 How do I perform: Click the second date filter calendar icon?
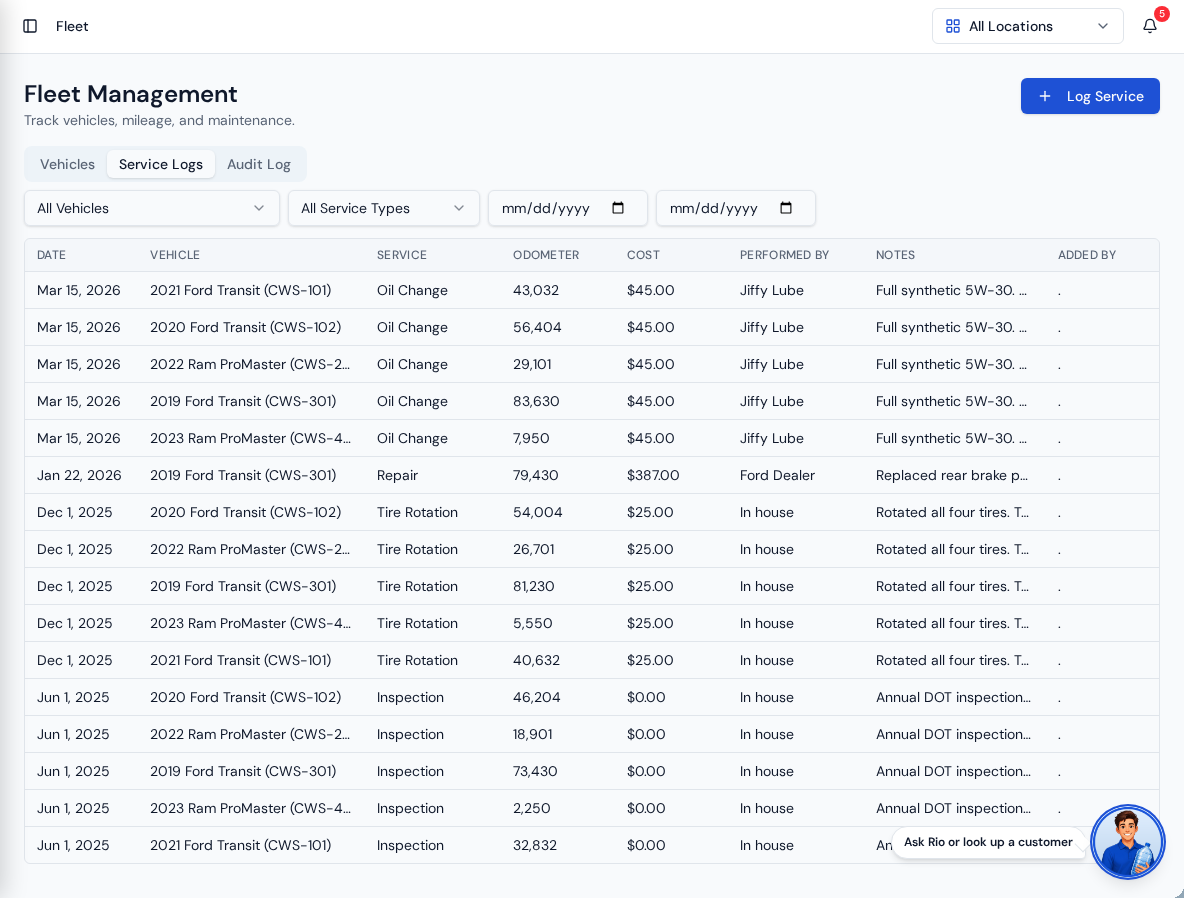[x=785, y=208]
